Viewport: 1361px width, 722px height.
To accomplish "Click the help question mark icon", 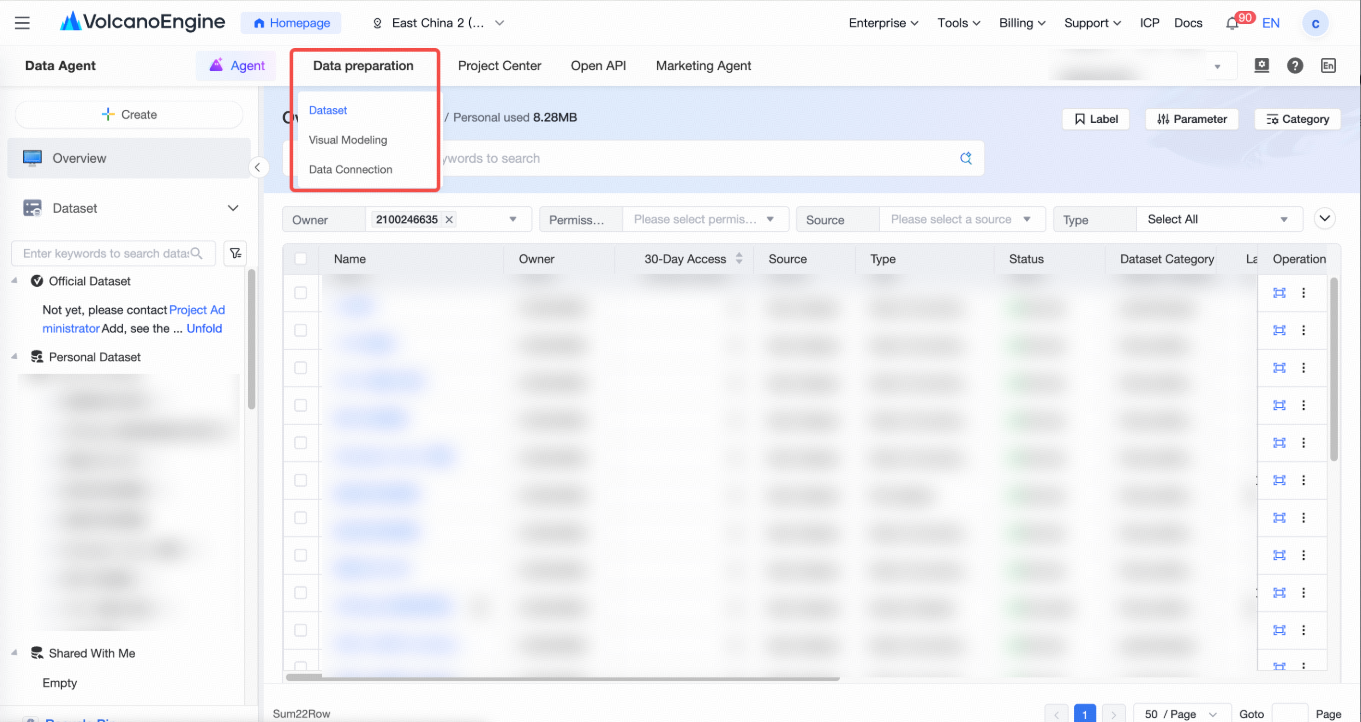I will point(1295,65).
